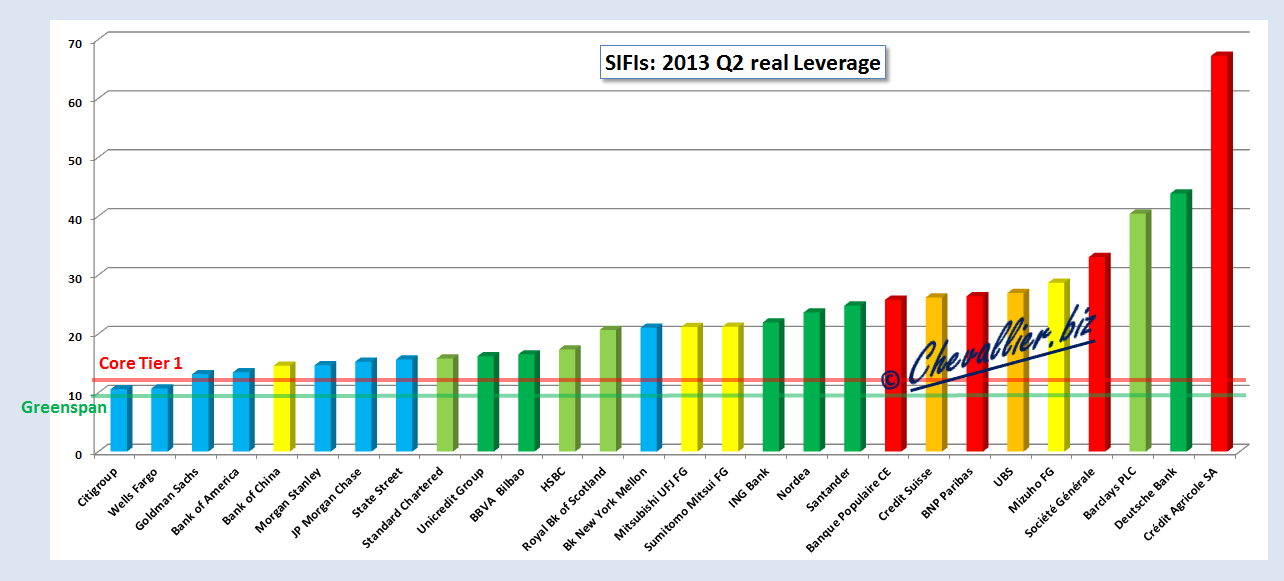The image size is (1284, 581).
Task: Click the 60 value on the vertical axis
Action: click(74, 101)
